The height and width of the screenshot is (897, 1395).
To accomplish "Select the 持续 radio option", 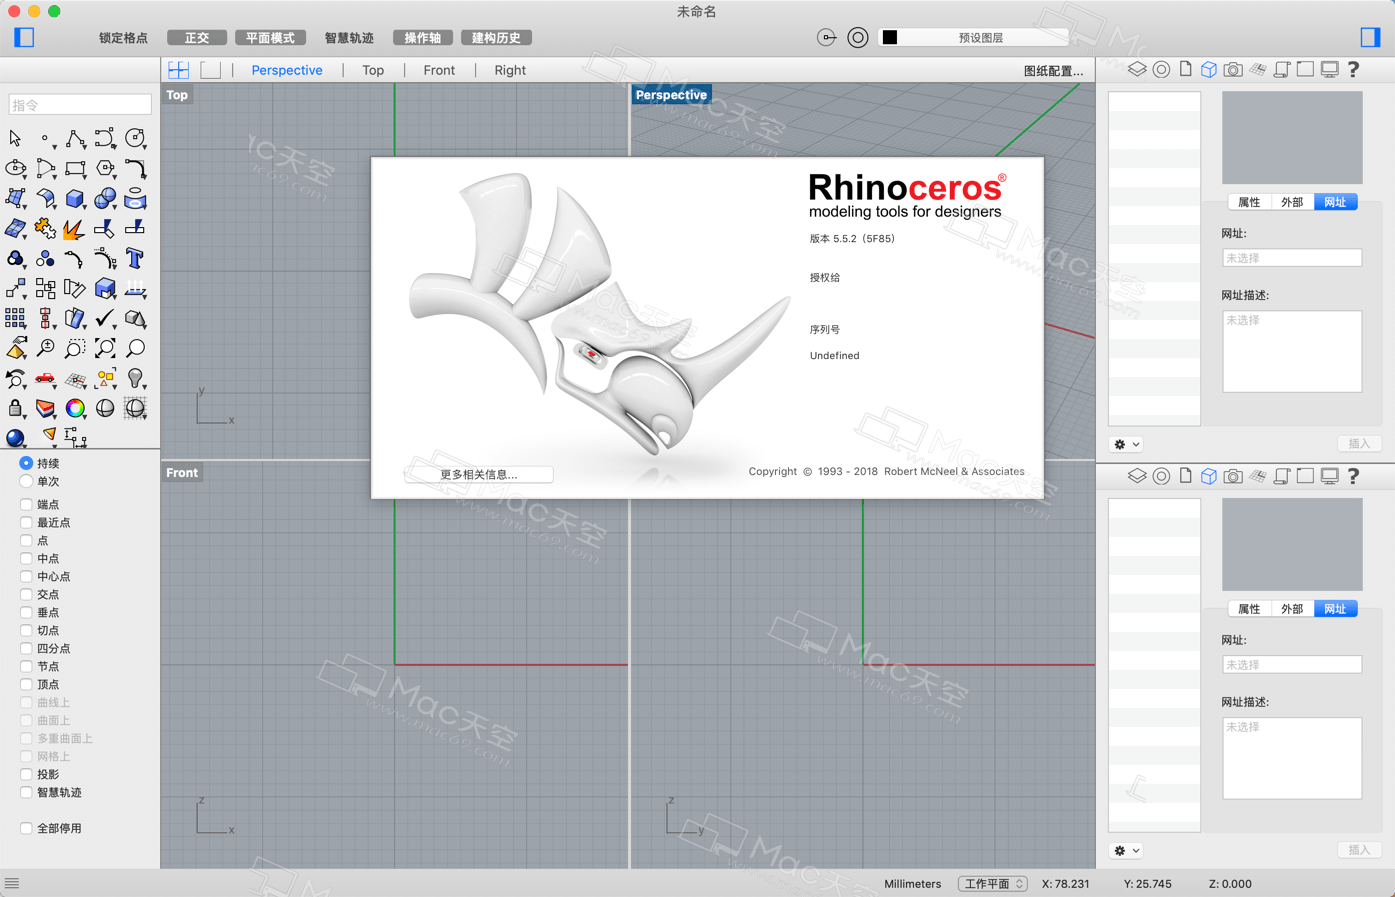I will point(26,464).
